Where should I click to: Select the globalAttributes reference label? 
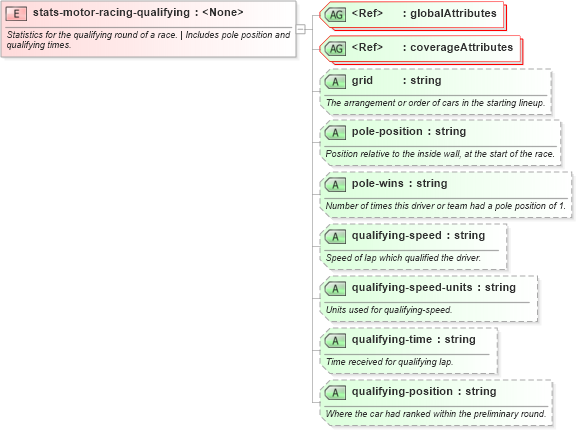point(424,14)
